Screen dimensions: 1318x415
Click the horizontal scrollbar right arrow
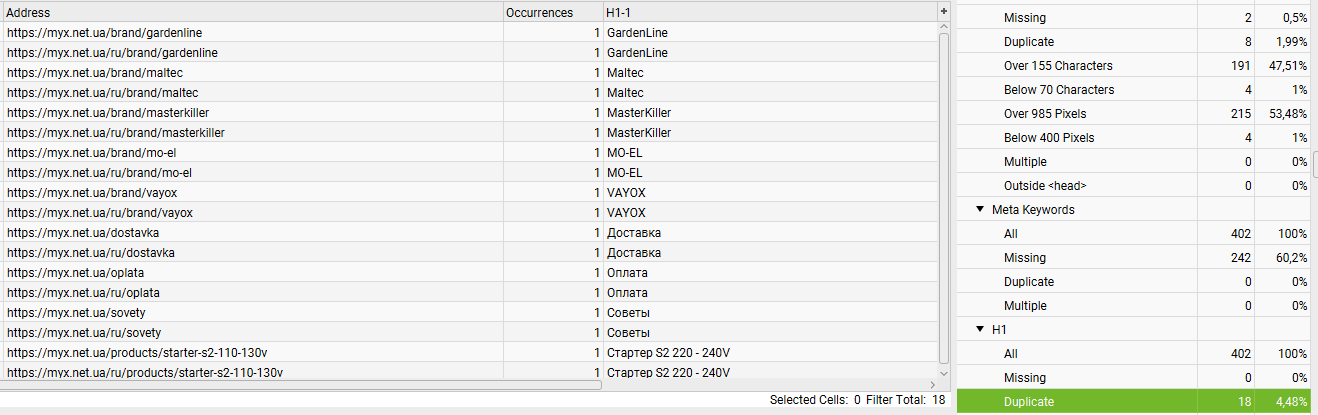point(932,384)
